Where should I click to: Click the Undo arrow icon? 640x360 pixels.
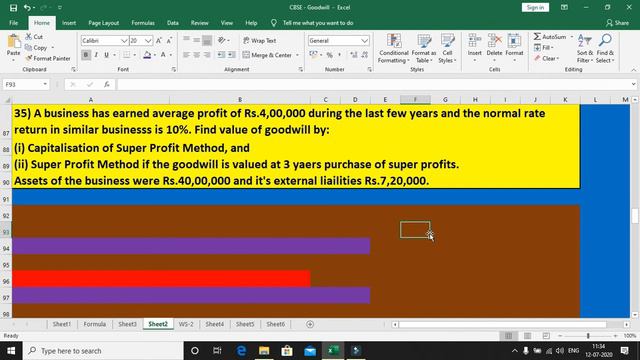27,7
